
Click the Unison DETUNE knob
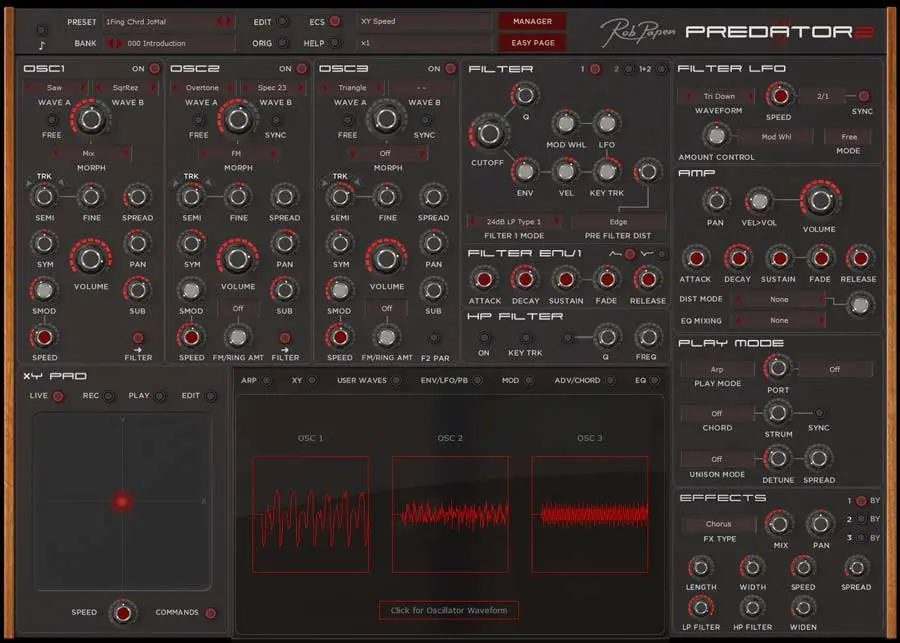pos(778,458)
